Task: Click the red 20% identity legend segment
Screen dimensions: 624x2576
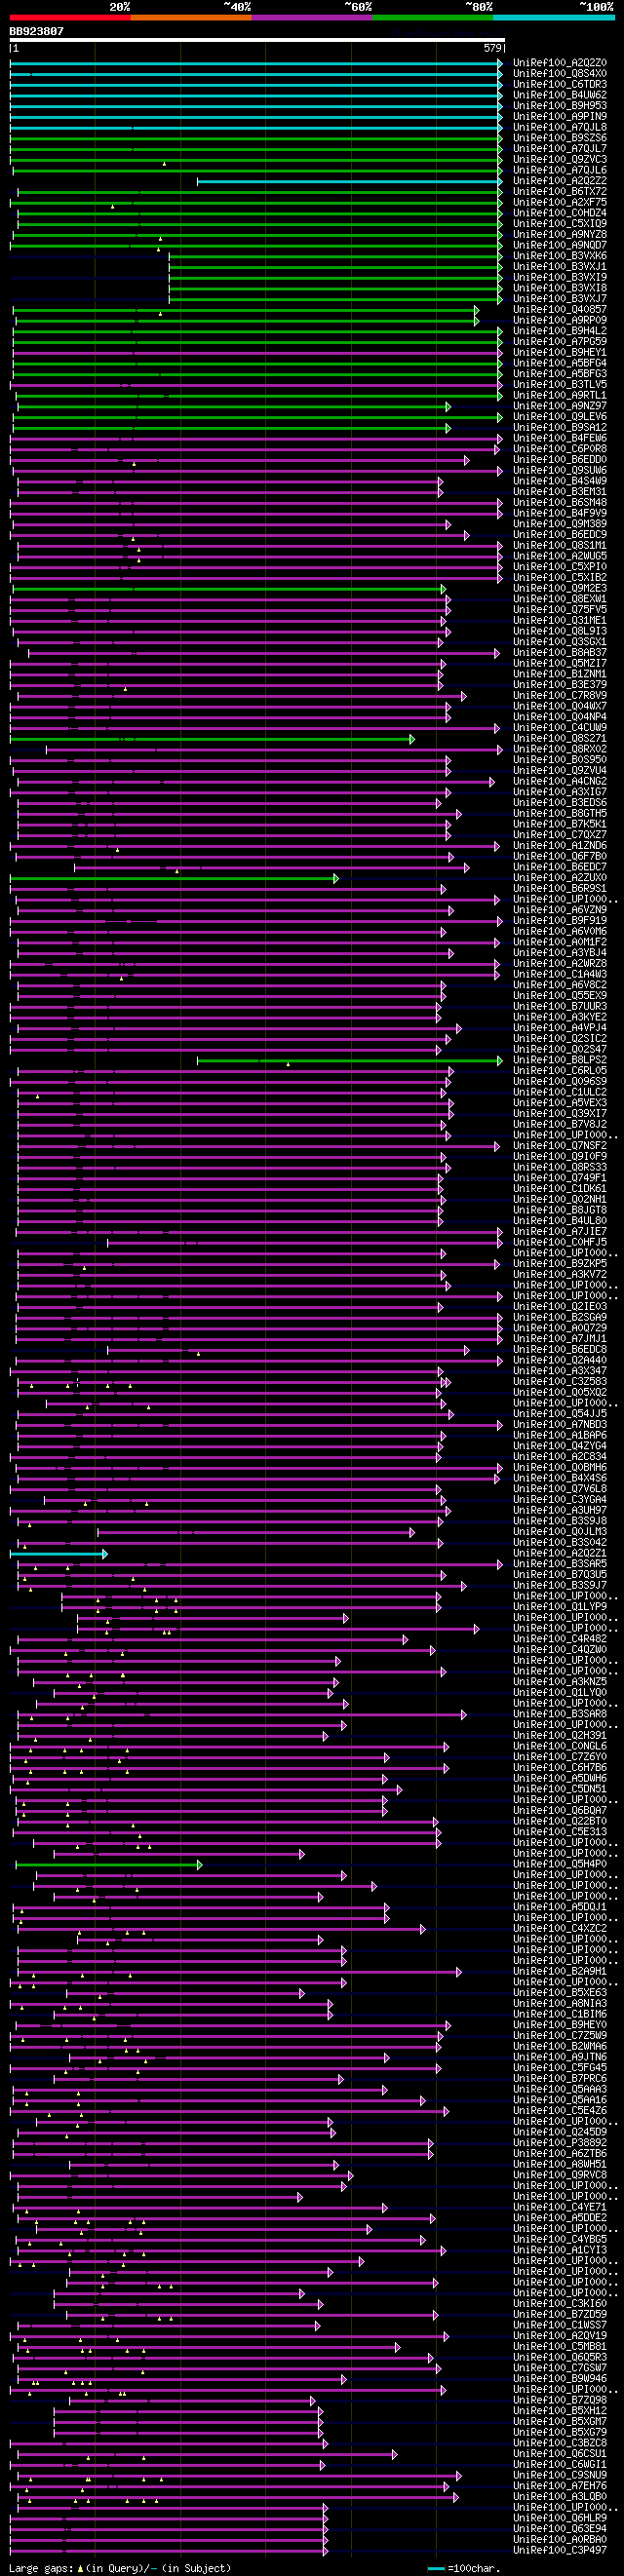Action: [70, 17]
